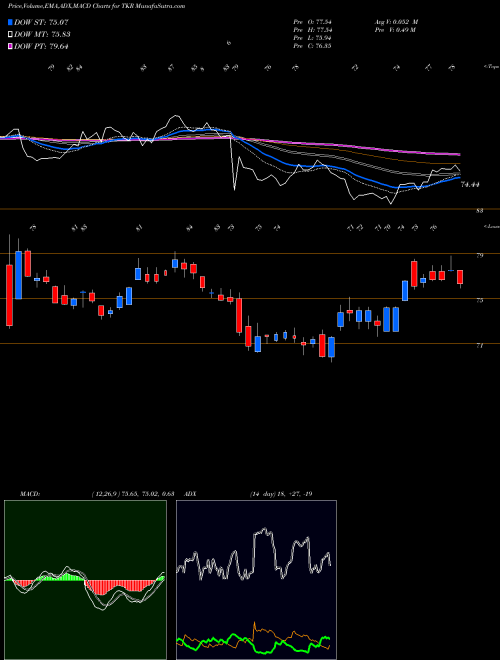
Task: Click the last red candlestick on the right
Action: click(460, 277)
